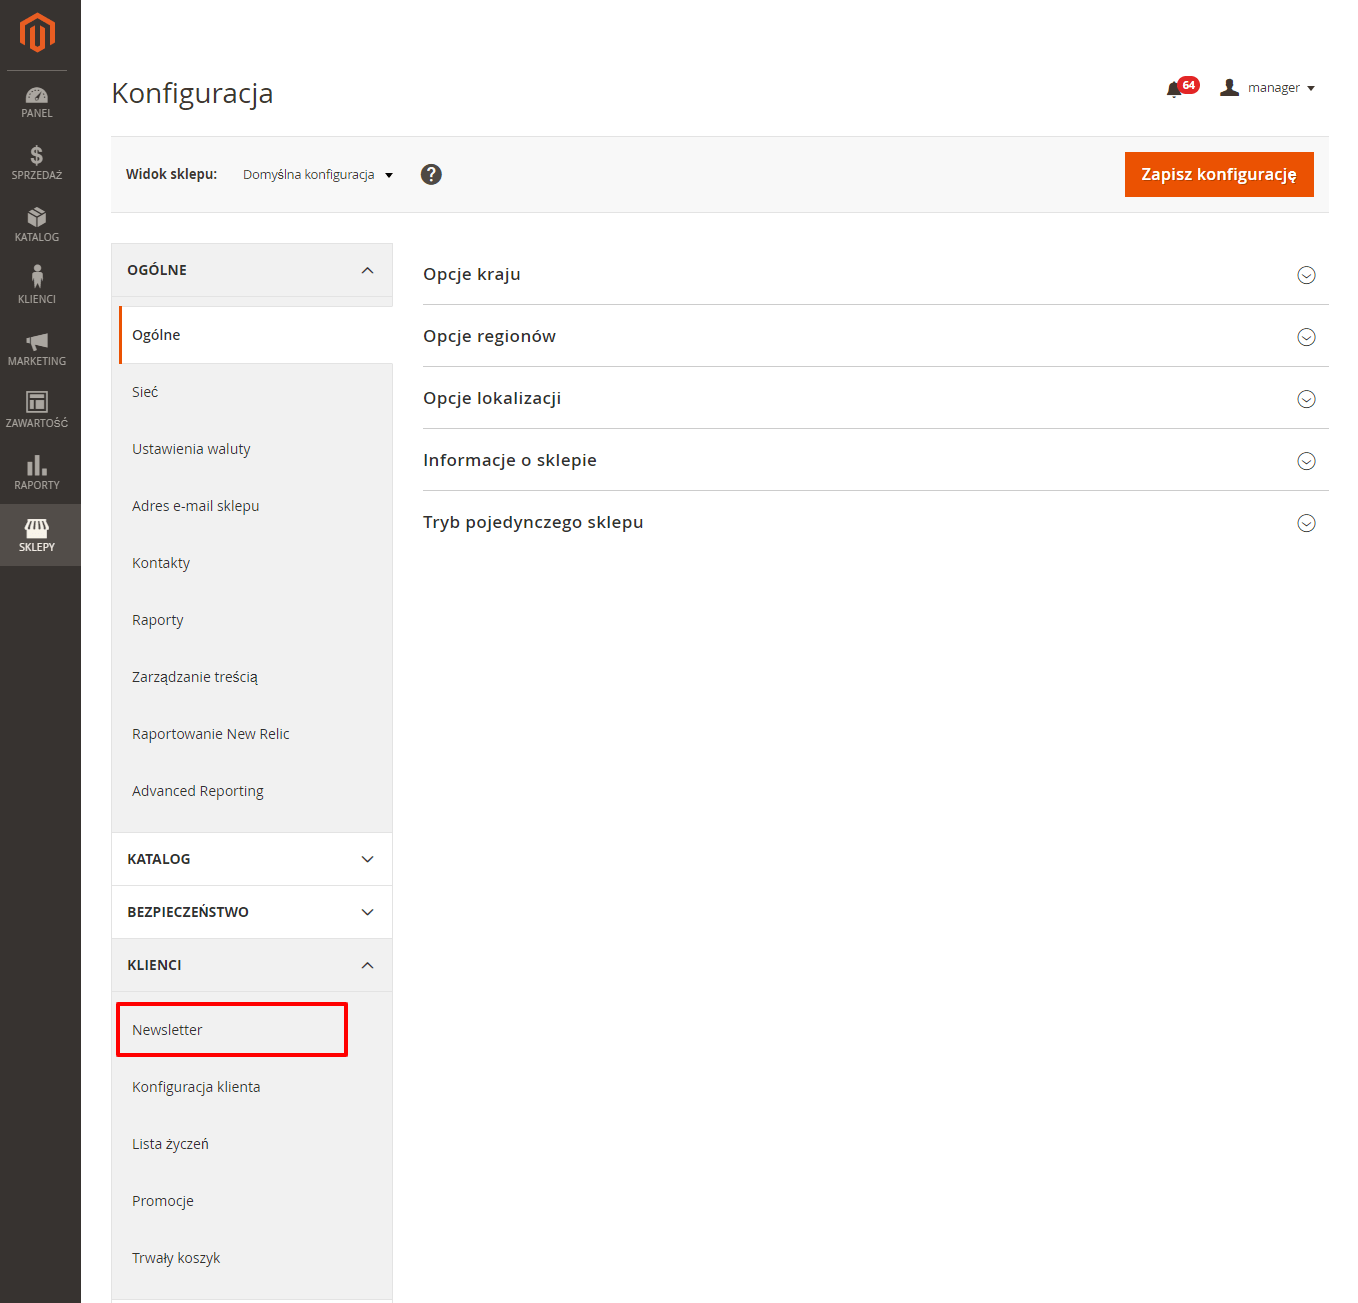
Task: Open Zarządzanie treścią settings
Action: click(x=256, y=677)
